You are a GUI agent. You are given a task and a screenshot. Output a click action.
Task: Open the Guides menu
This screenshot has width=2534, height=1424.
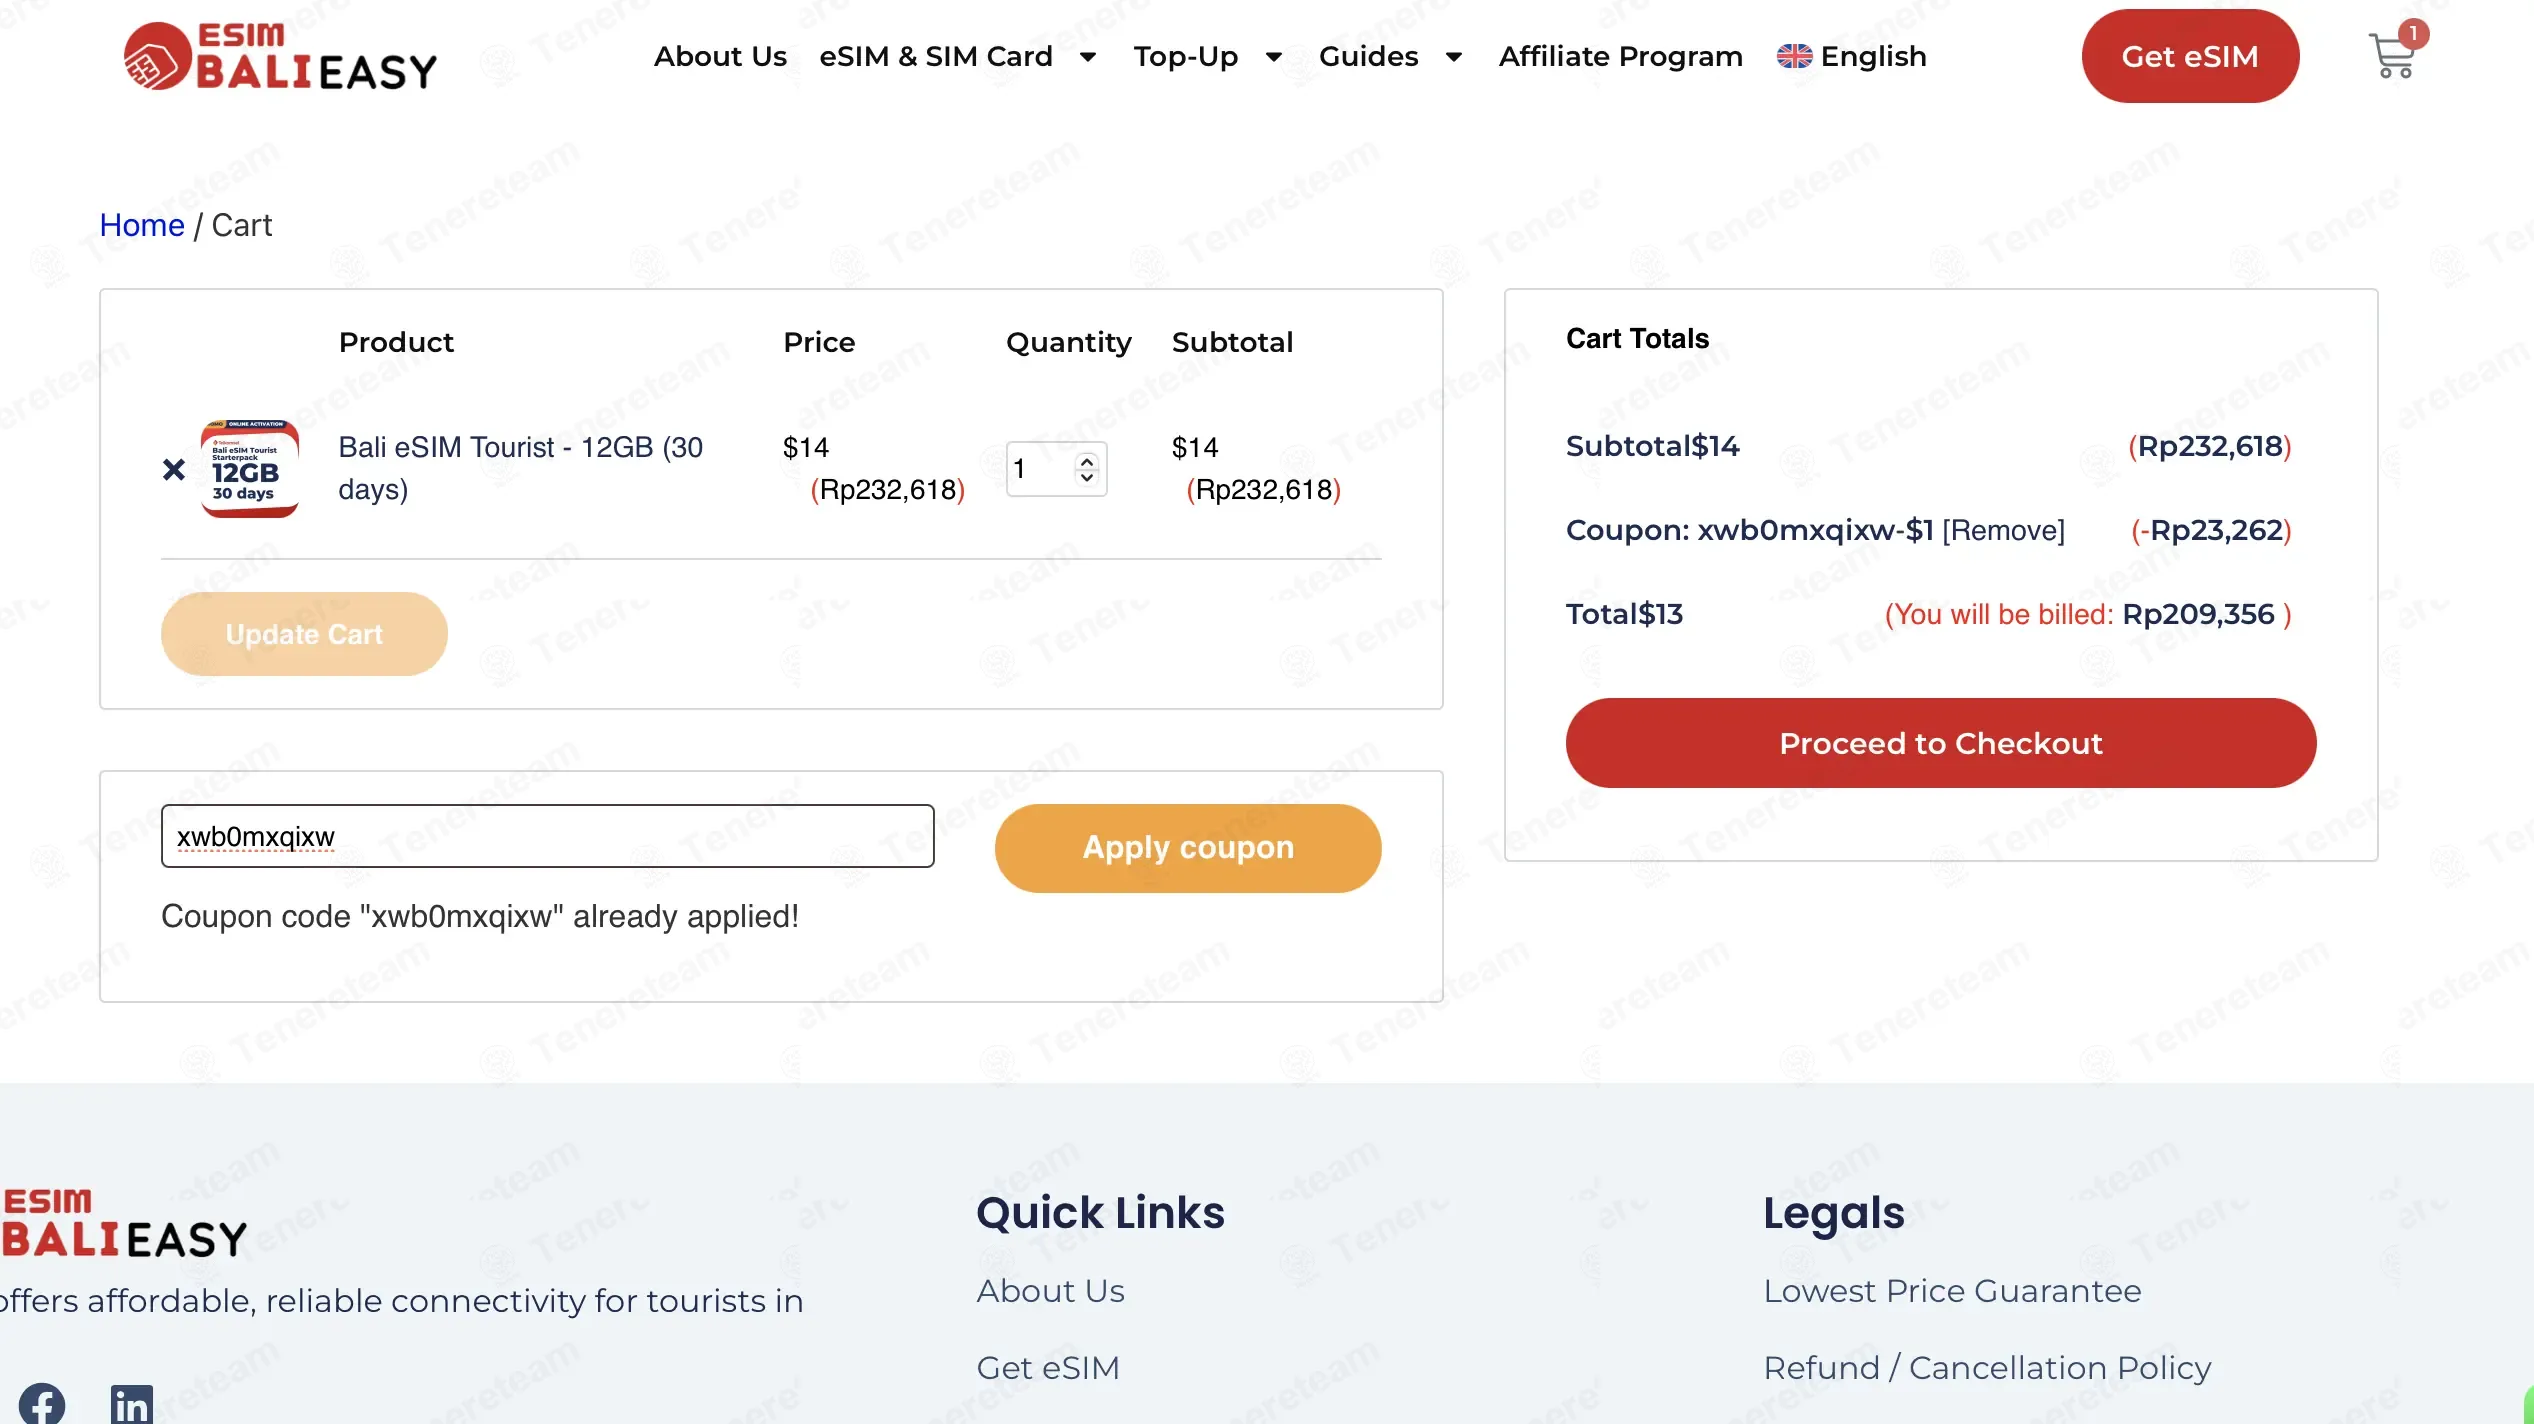click(x=1369, y=56)
